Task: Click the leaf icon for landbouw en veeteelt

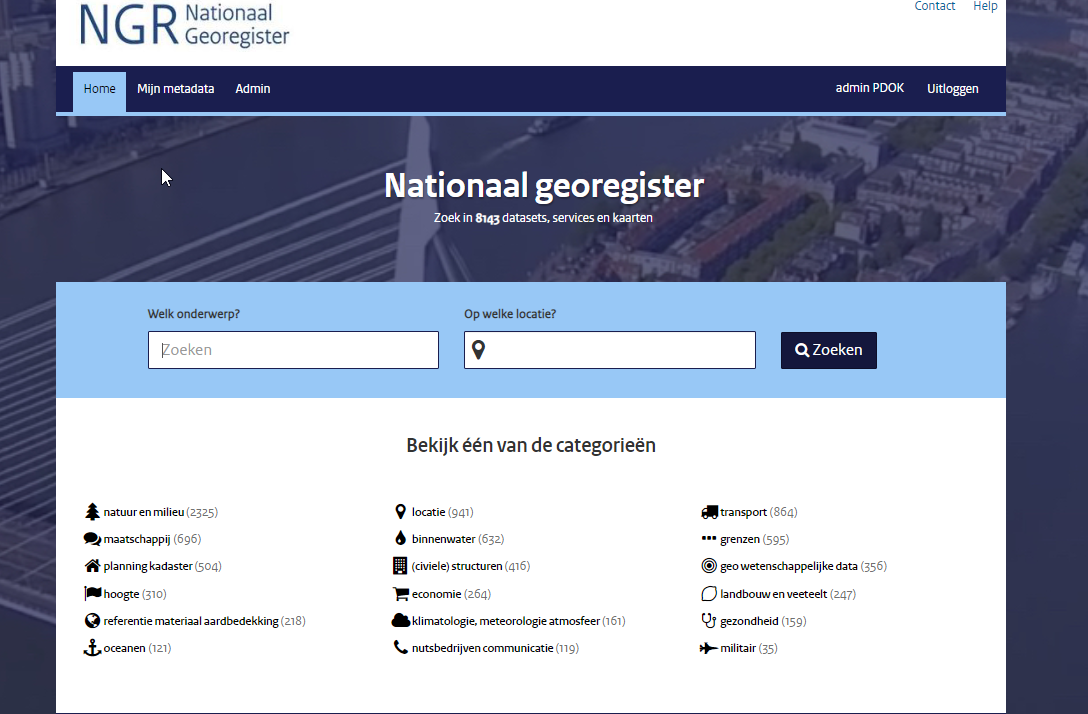Action: click(708, 594)
